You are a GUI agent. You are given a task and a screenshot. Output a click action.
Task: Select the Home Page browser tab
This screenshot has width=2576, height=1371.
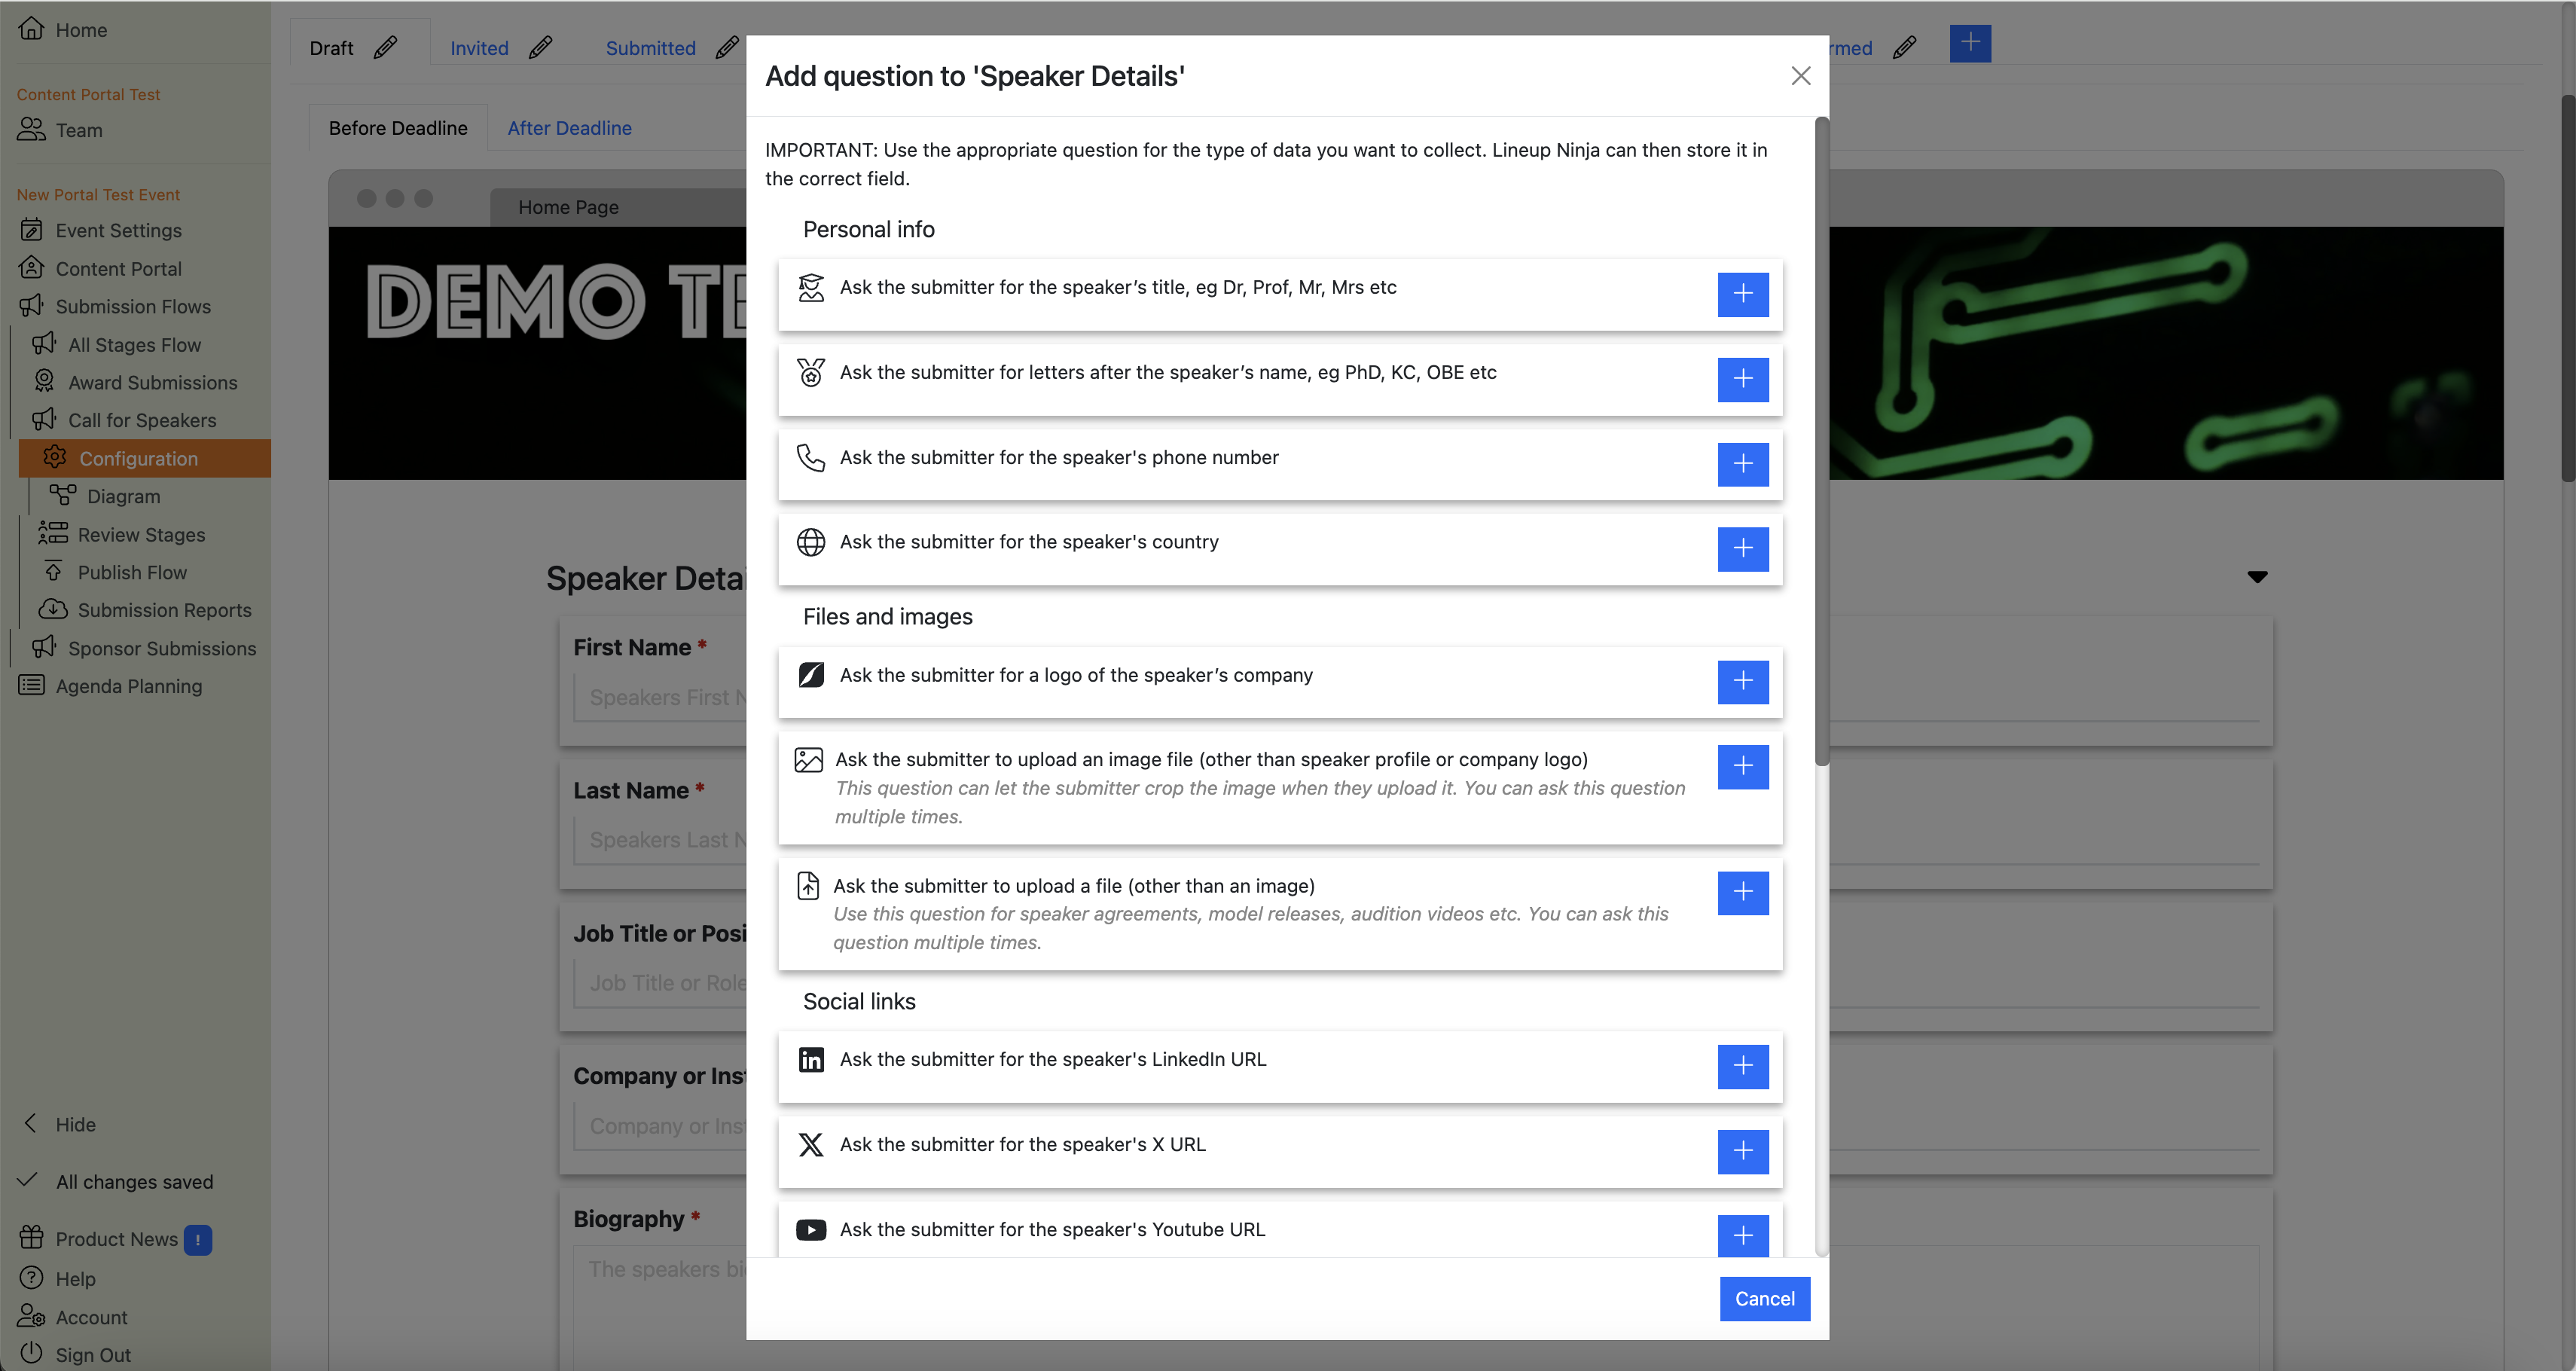click(x=568, y=207)
